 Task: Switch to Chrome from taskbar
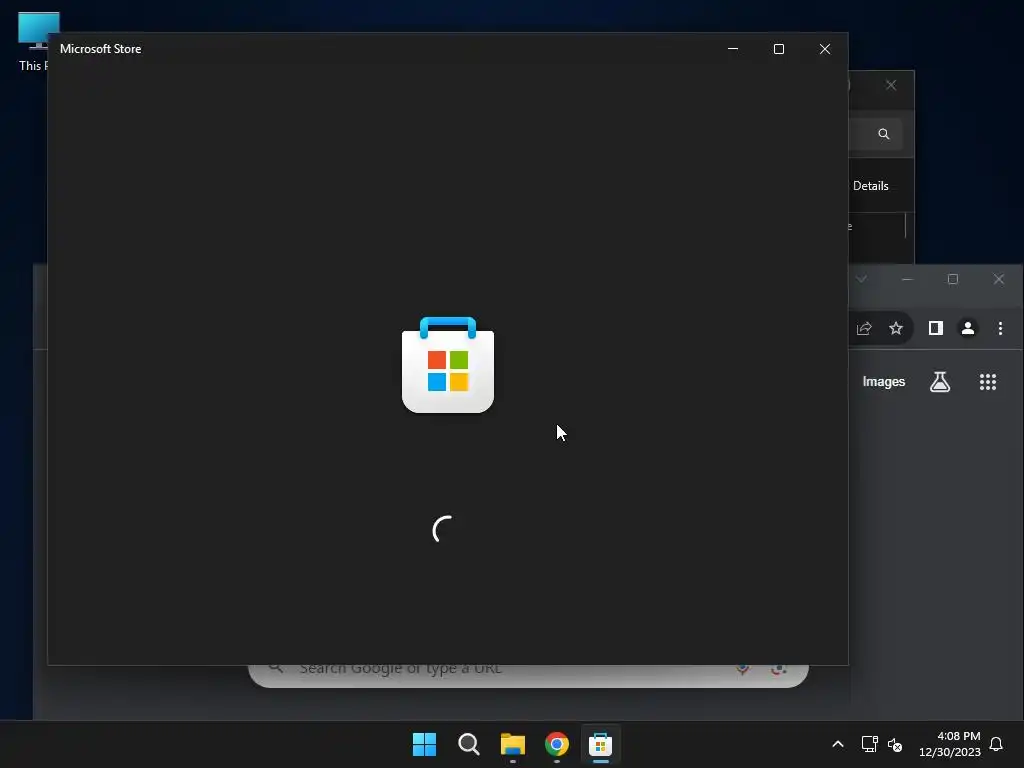[556, 744]
